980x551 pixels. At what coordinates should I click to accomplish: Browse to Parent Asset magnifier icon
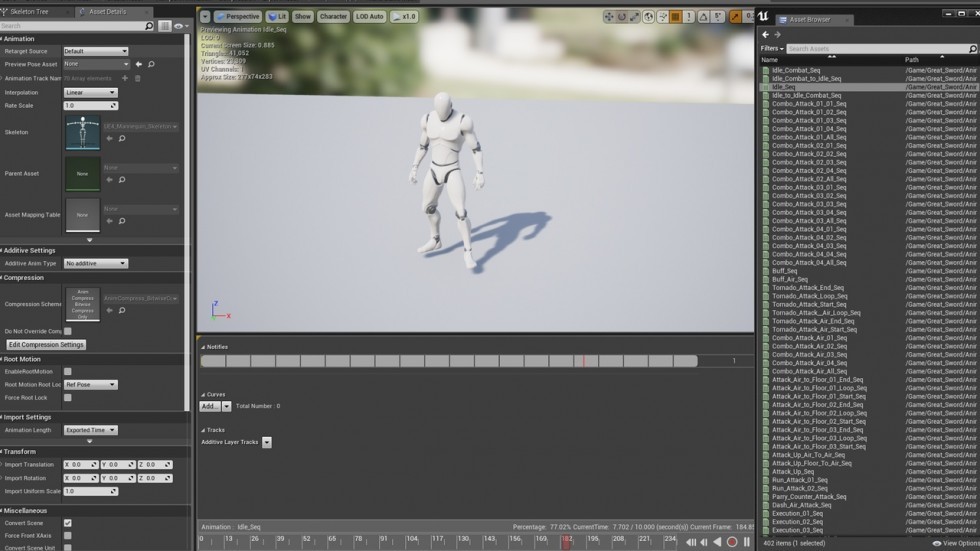click(x=122, y=180)
